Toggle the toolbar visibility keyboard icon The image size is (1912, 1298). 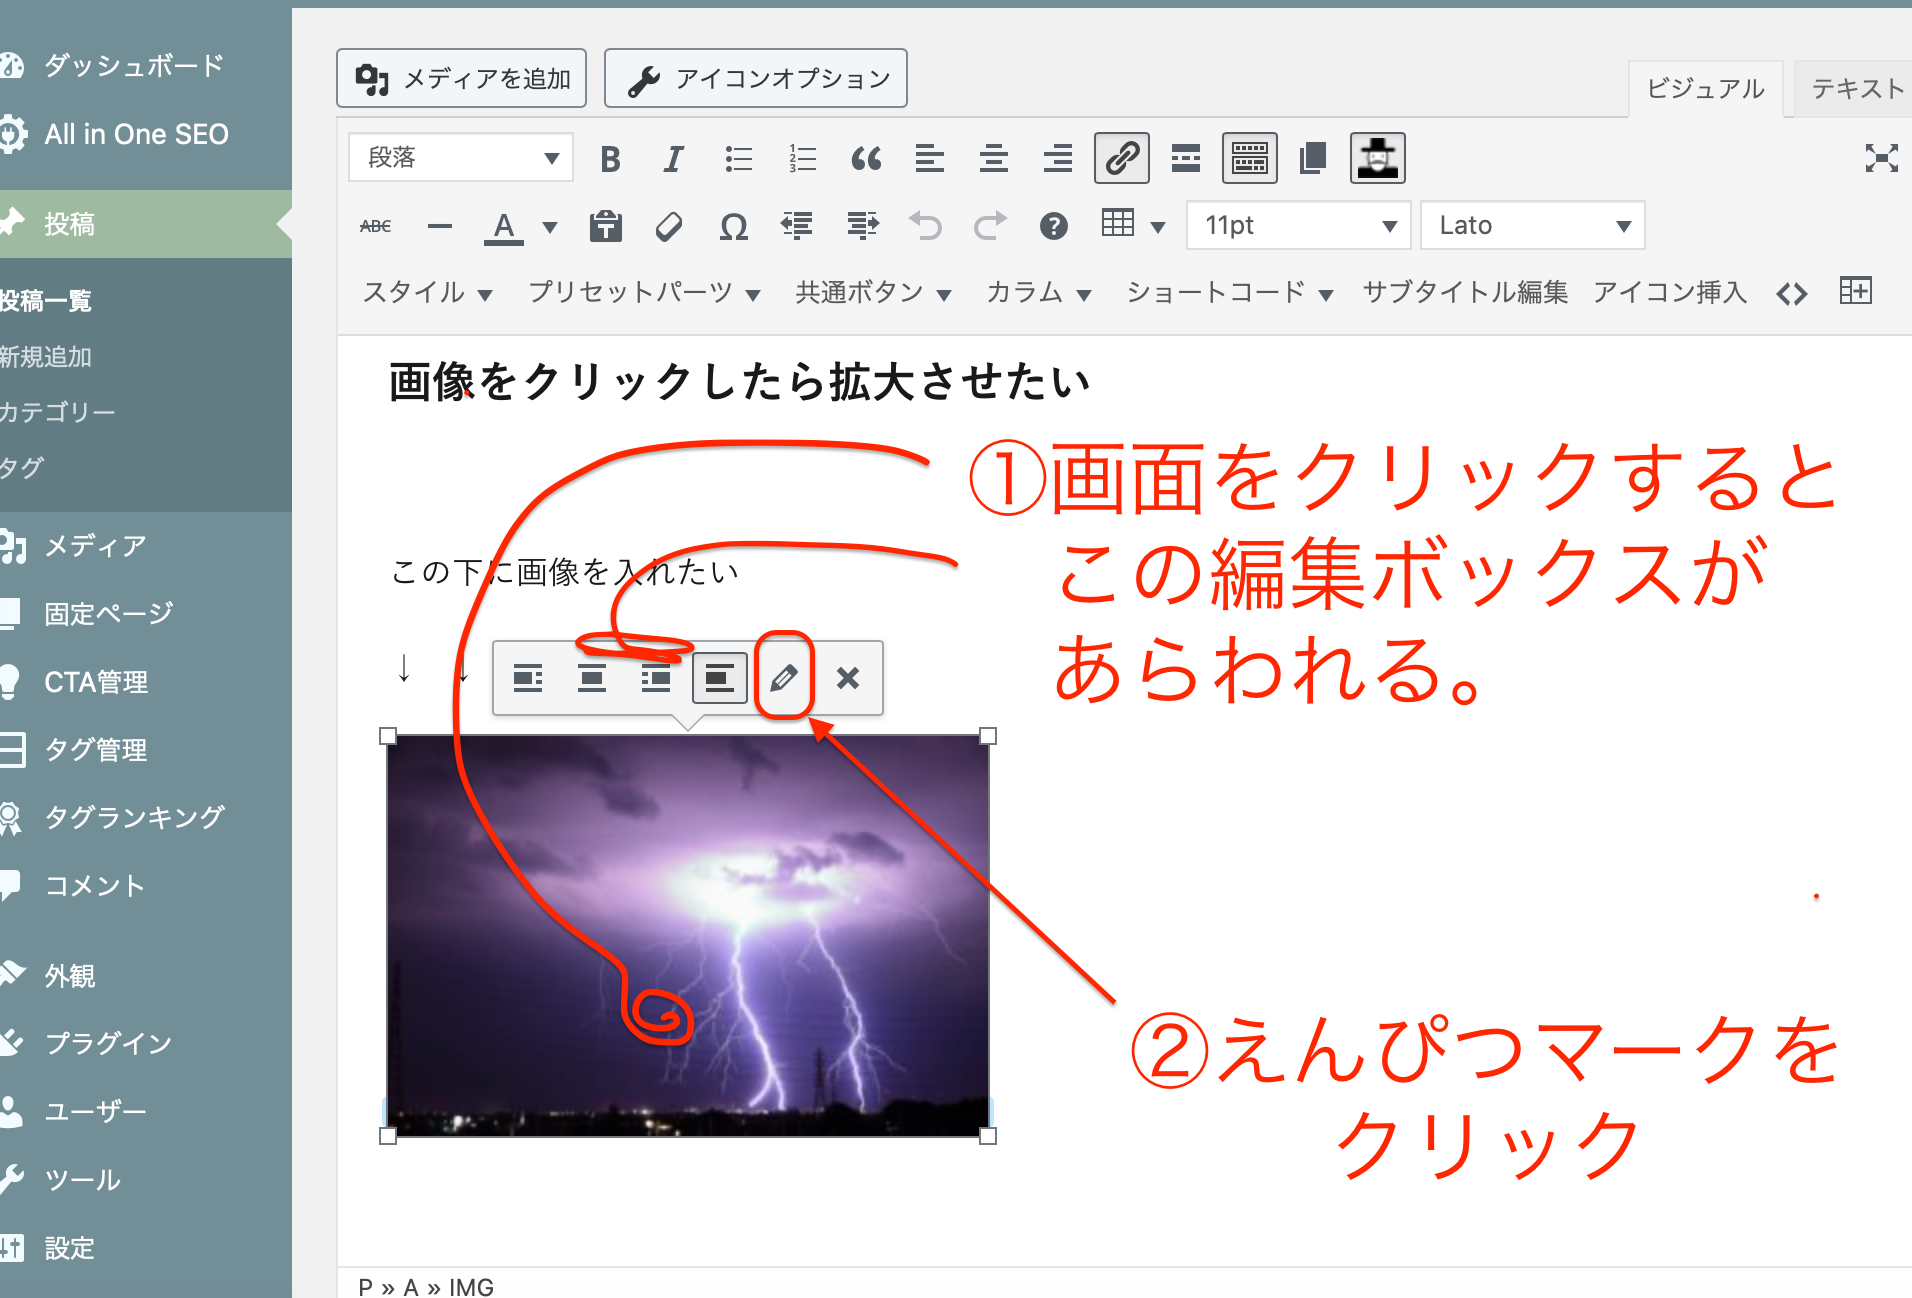(1249, 159)
